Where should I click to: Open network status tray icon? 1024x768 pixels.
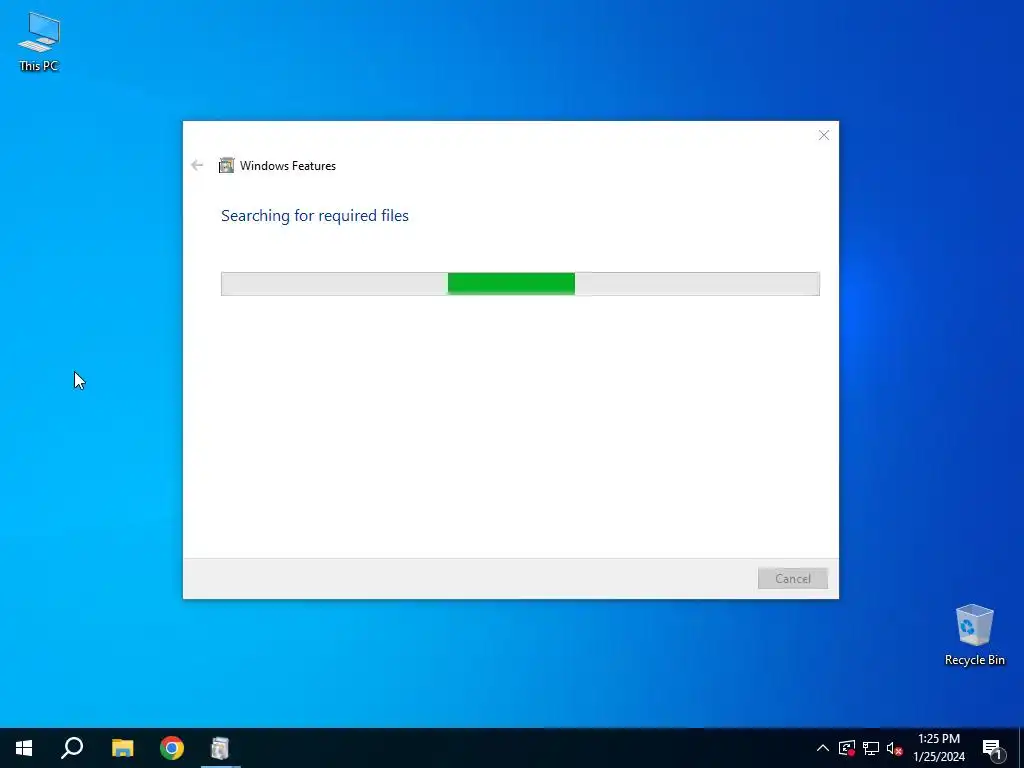pyautogui.click(x=871, y=748)
